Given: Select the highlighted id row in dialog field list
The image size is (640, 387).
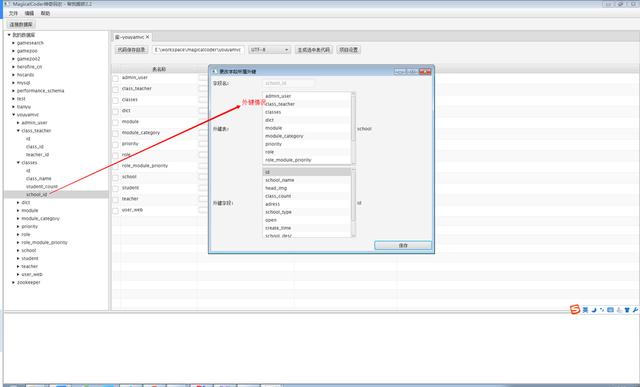Looking at the screenshot, I should 307,172.
